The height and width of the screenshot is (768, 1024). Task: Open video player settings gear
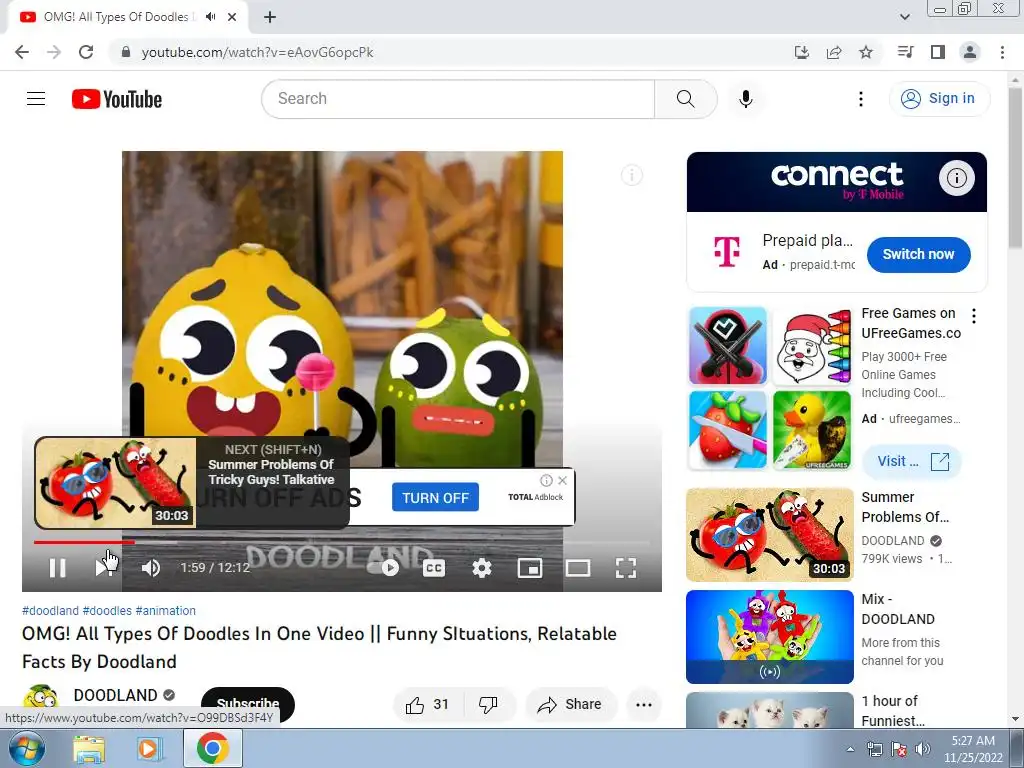coord(482,568)
